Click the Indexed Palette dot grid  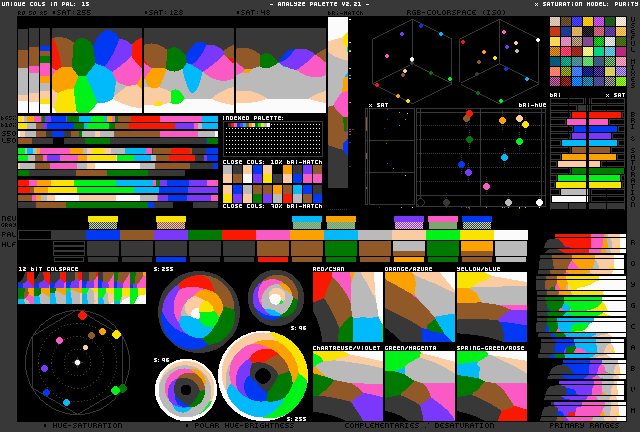(273, 139)
